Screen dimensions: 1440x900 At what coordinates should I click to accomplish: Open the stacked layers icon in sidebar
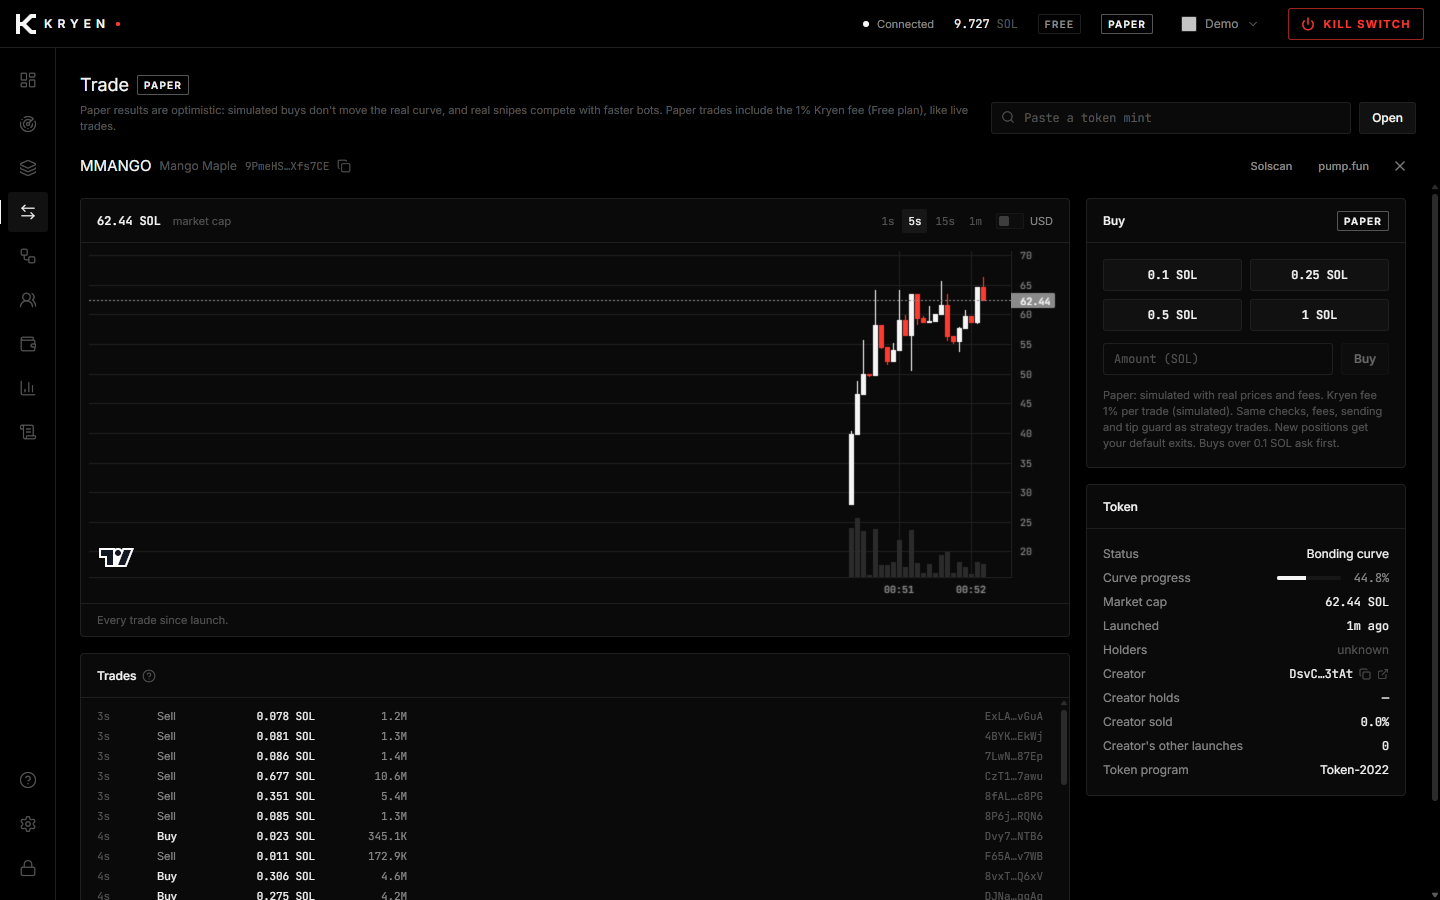28,168
